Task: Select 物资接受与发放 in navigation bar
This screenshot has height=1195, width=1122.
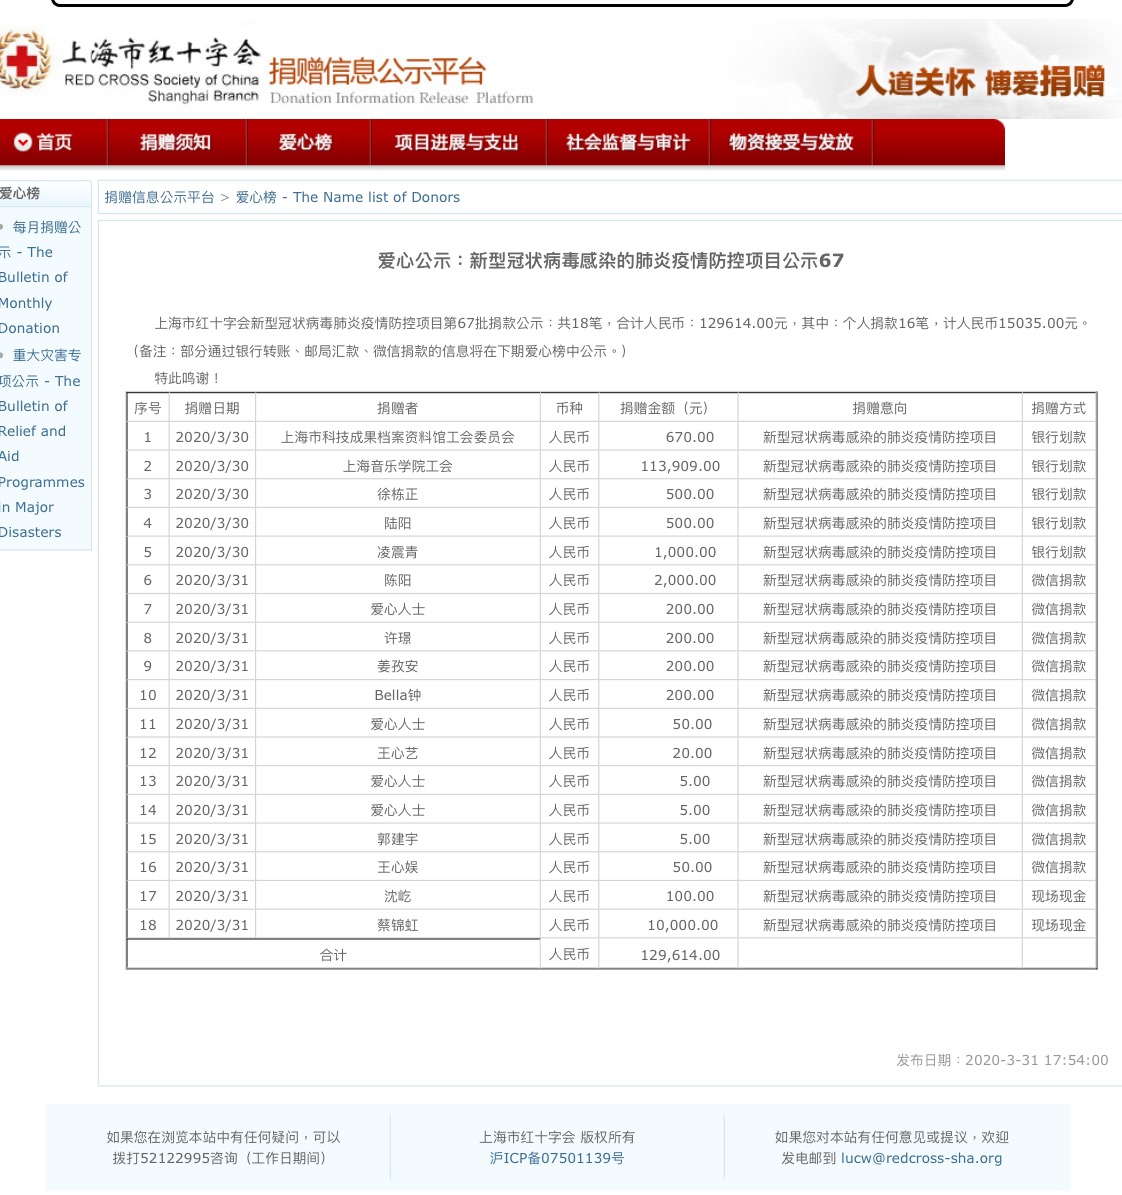Action: [790, 143]
